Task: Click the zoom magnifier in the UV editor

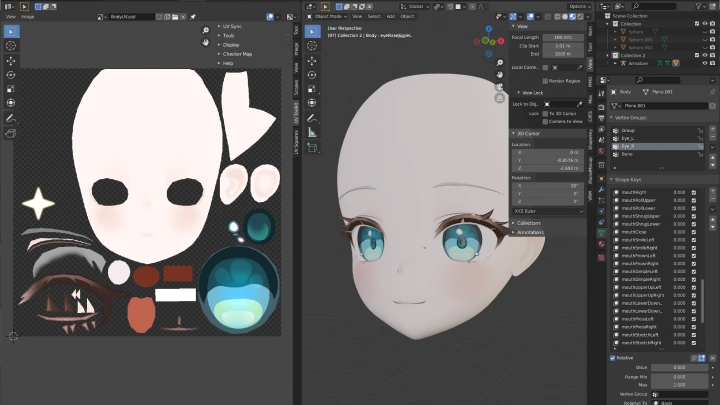Action: (206, 30)
